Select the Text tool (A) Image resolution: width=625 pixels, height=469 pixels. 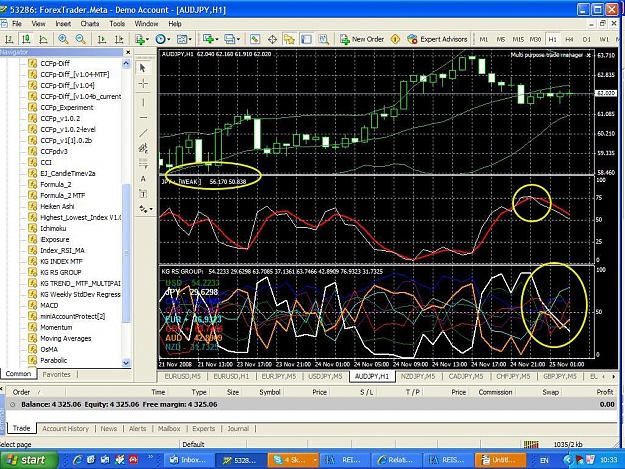[x=143, y=179]
